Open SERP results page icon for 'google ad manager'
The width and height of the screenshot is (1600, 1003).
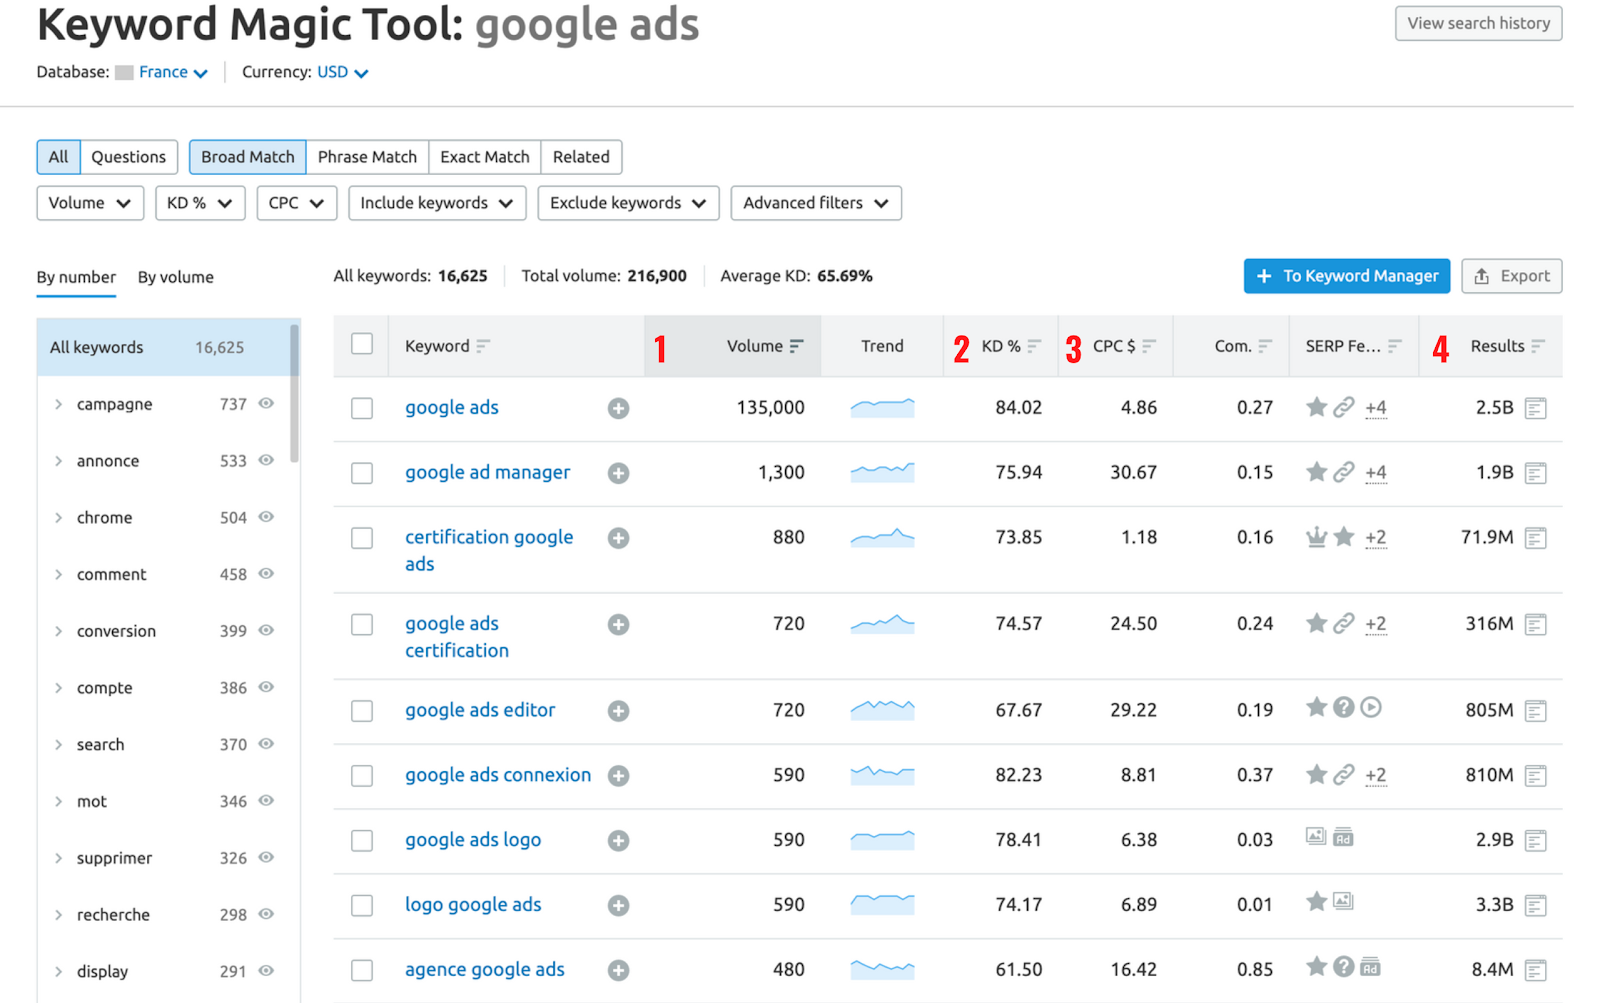point(1536,472)
